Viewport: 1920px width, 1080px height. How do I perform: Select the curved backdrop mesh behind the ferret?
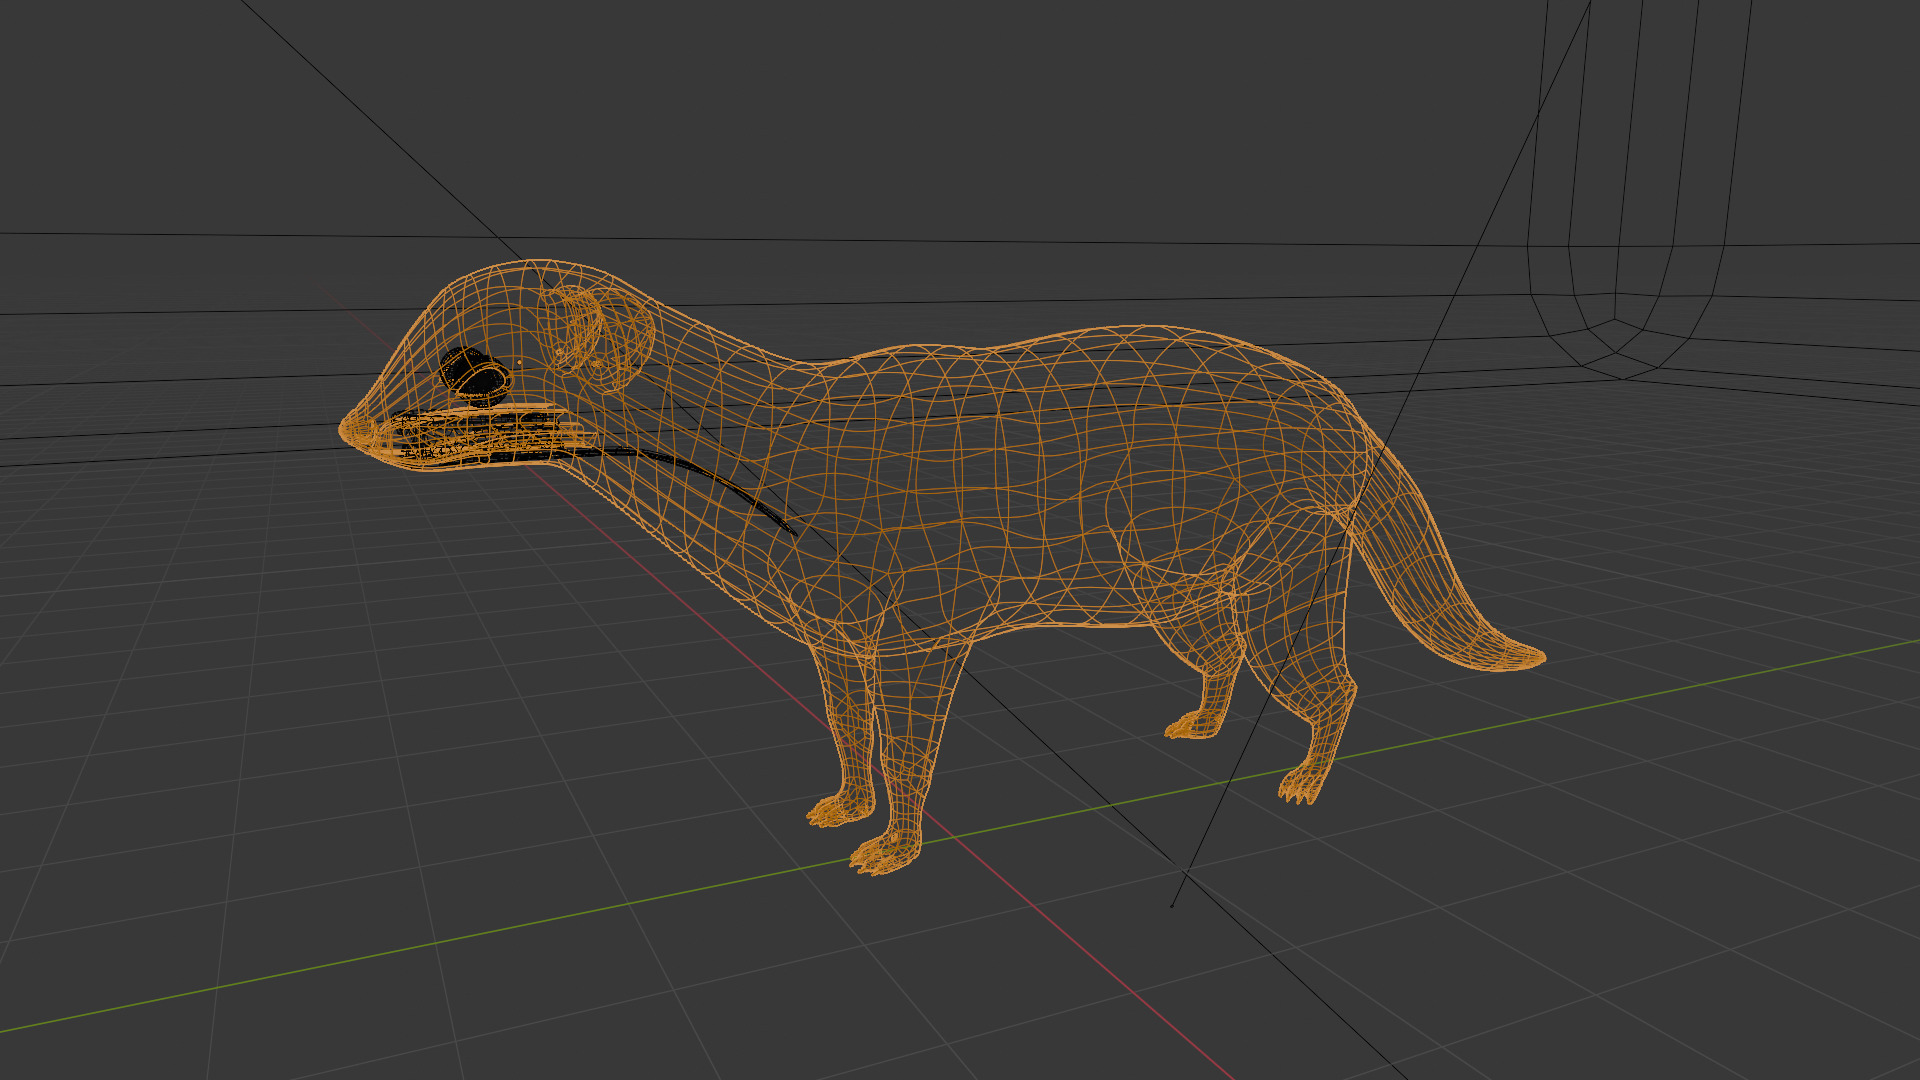coord(1640,190)
